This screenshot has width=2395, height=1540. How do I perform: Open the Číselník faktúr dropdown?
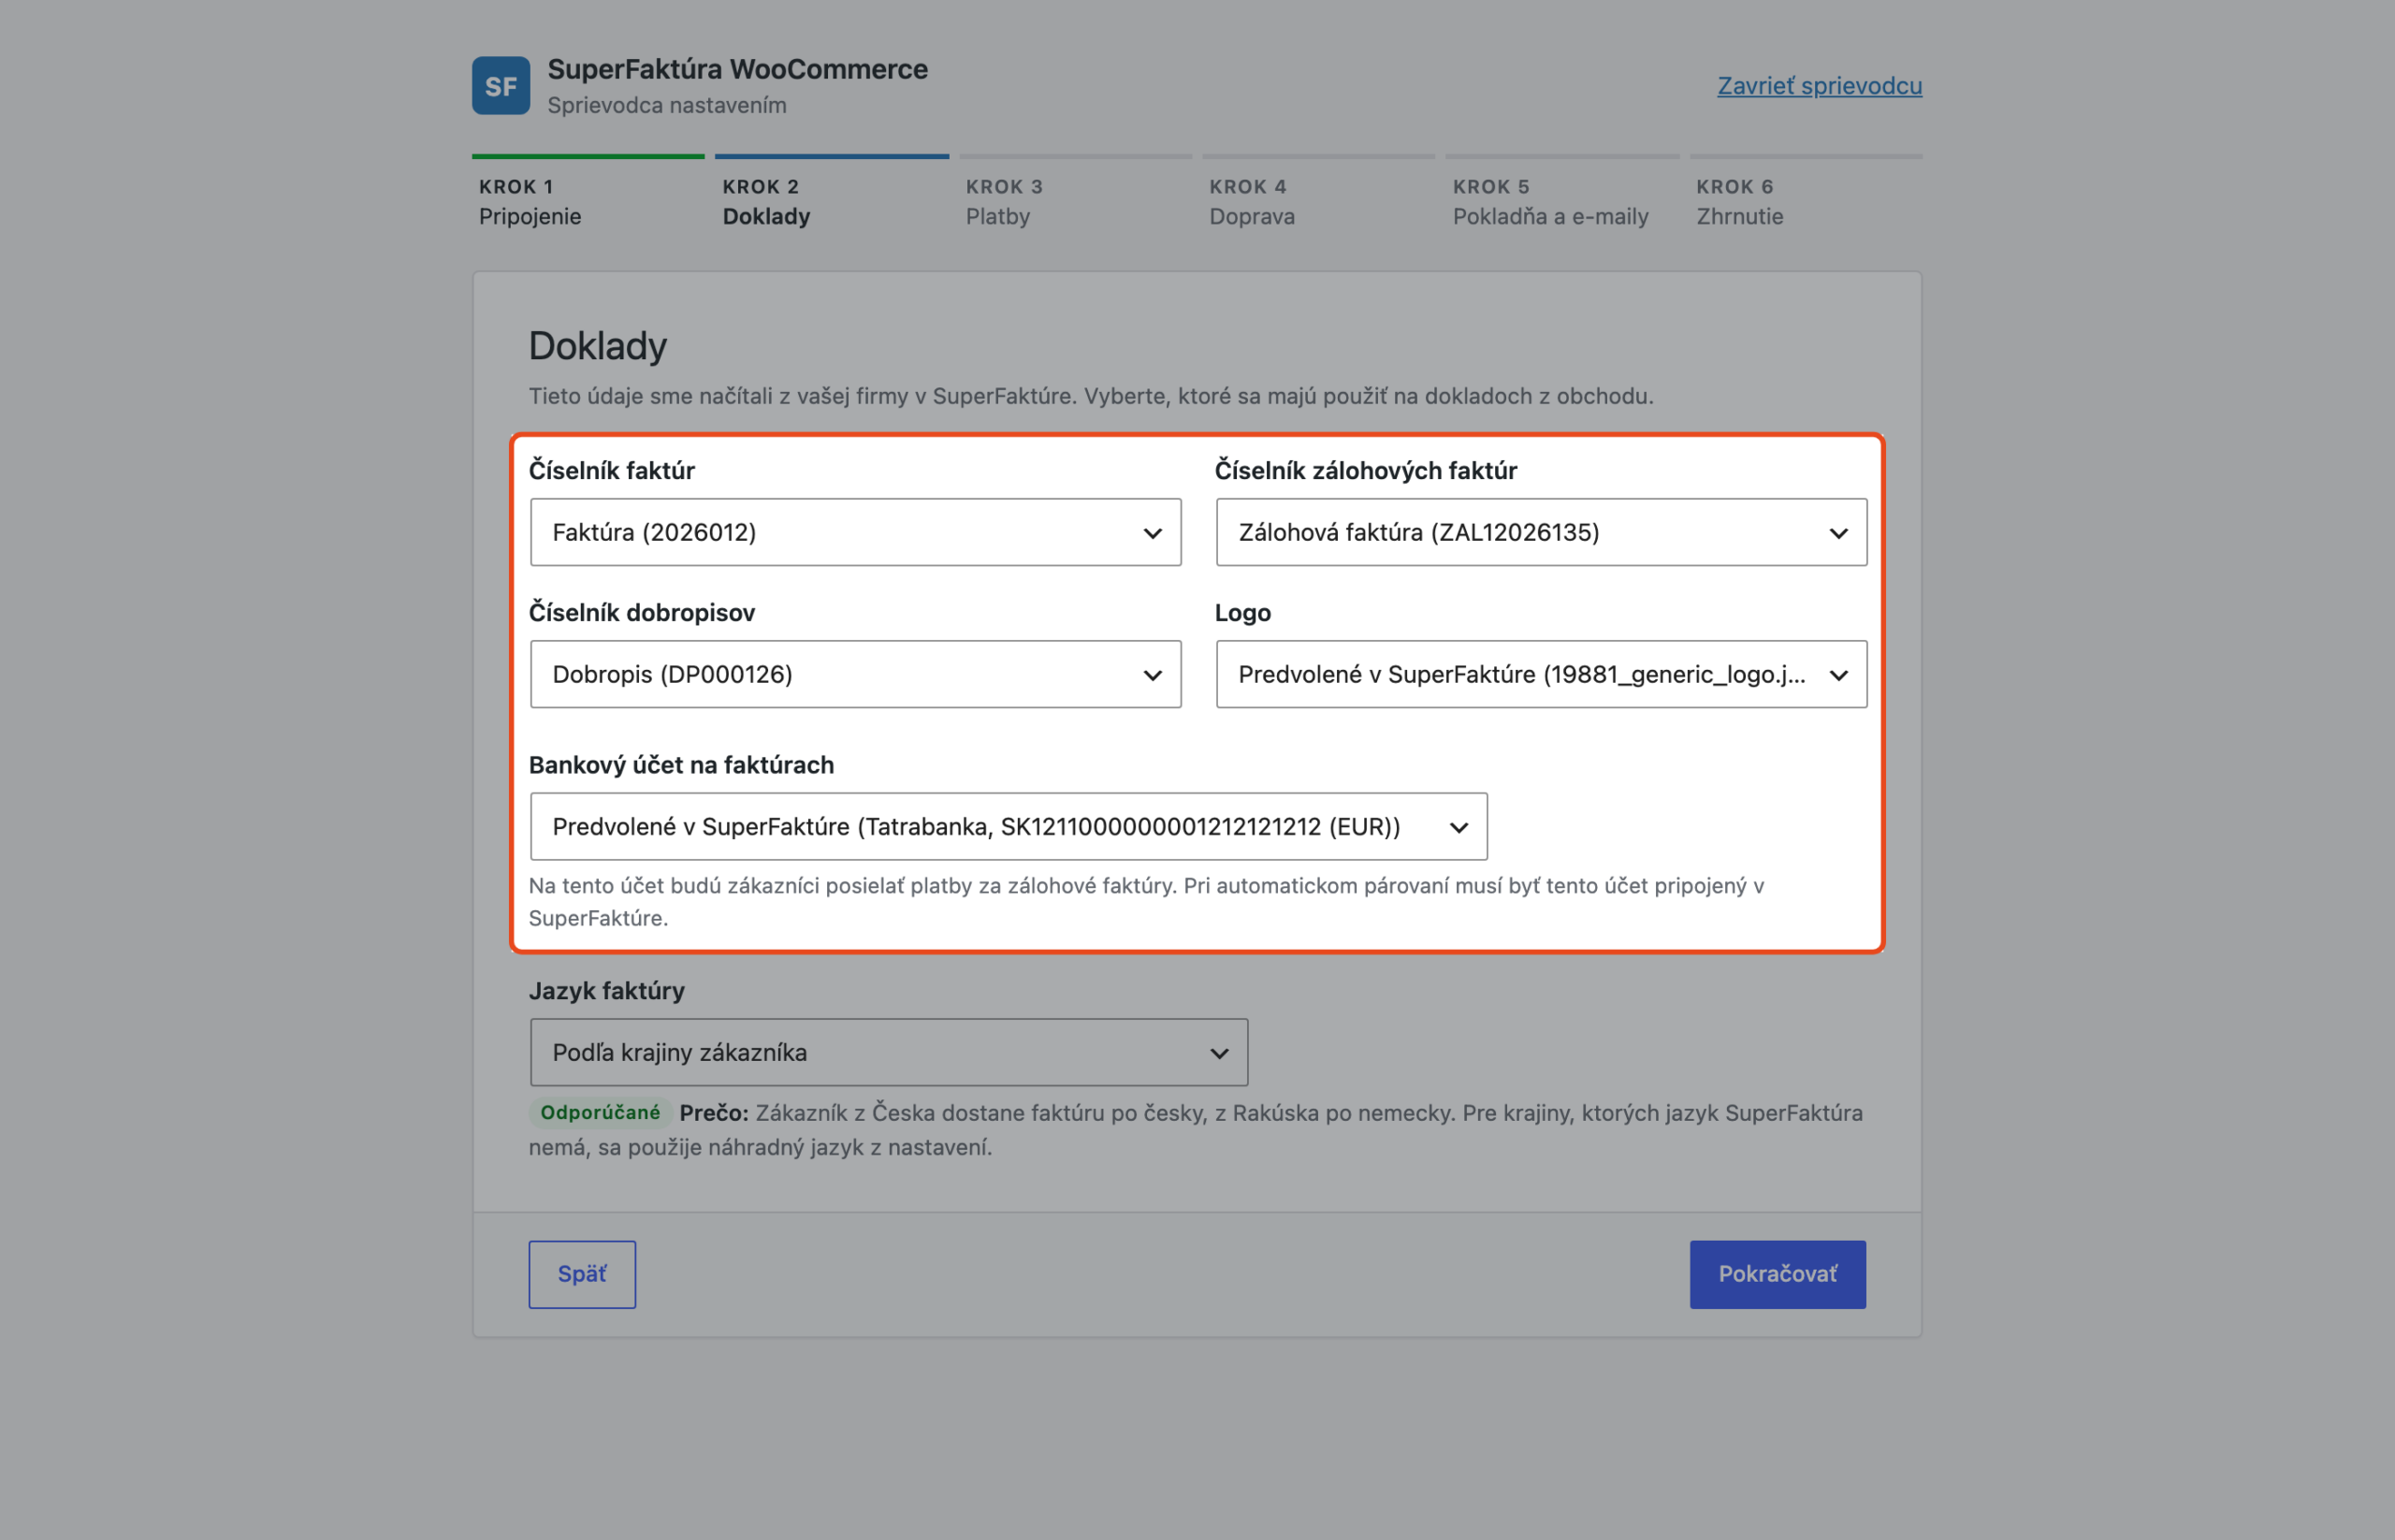tap(855, 532)
